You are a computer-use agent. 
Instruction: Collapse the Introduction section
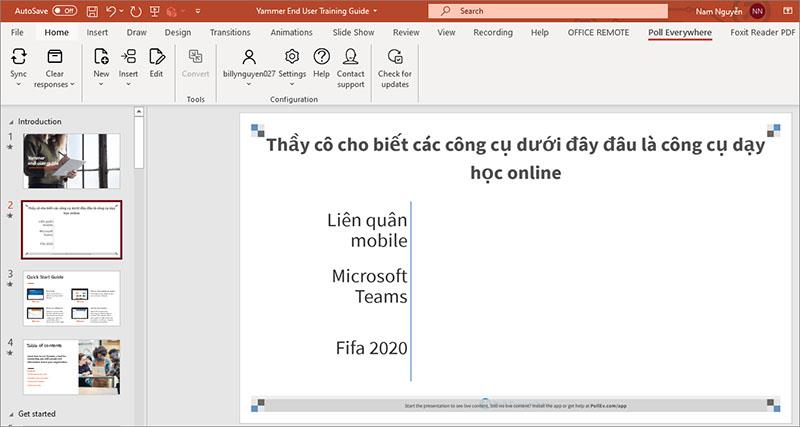point(11,122)
